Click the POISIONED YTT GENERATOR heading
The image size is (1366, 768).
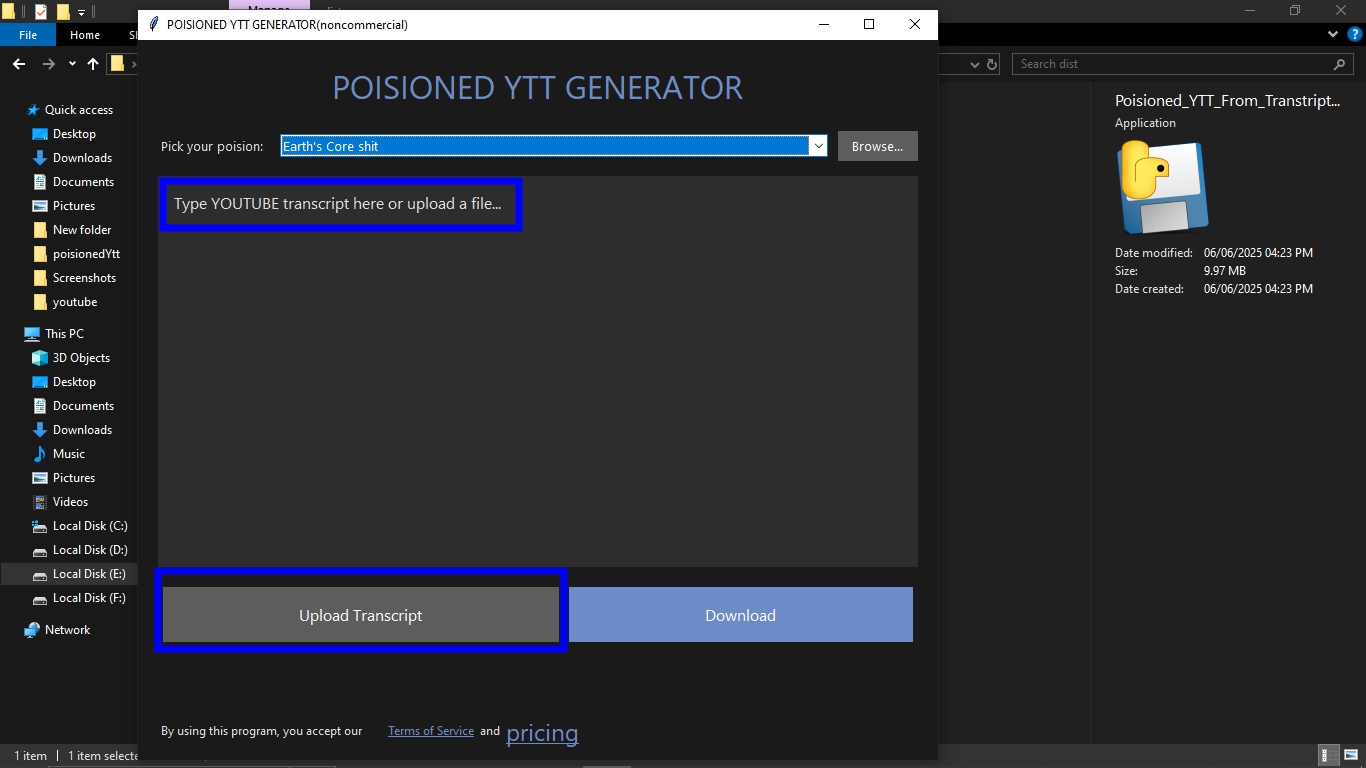click(538, 88)
